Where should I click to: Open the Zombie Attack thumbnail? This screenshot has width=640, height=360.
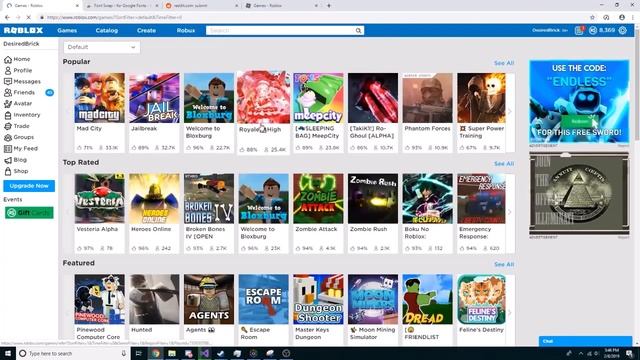(x=318, y=198)
